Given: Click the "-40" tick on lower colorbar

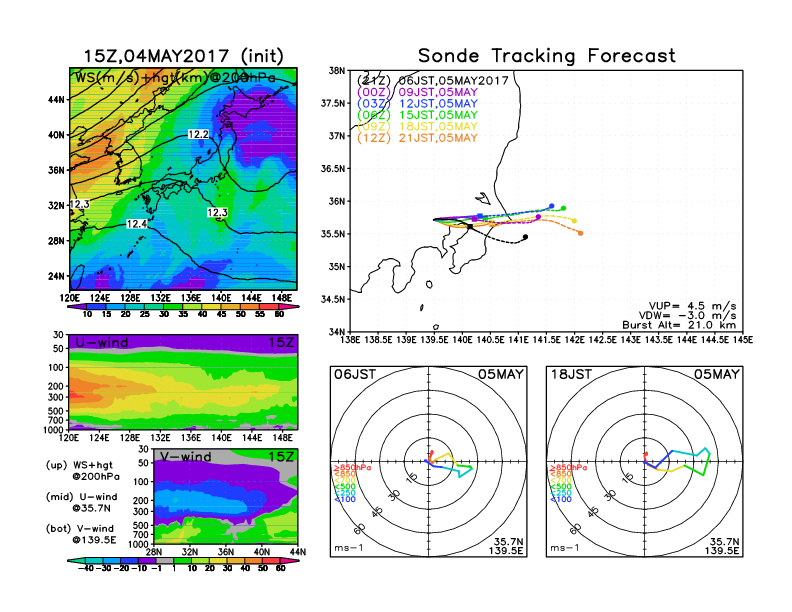Looking at the screenshot, I should pyautogui.click(x=88, y=569).
